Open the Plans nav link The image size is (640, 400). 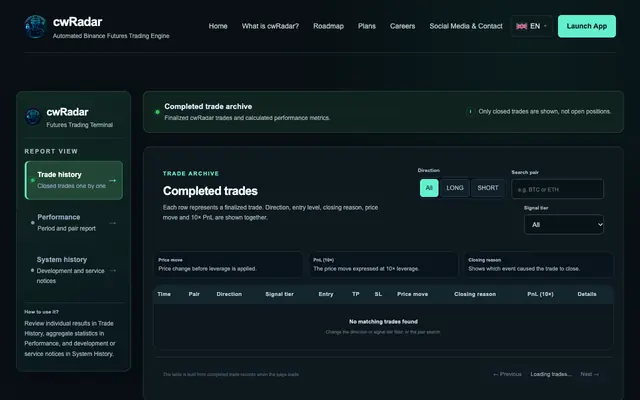coord(367,26)
